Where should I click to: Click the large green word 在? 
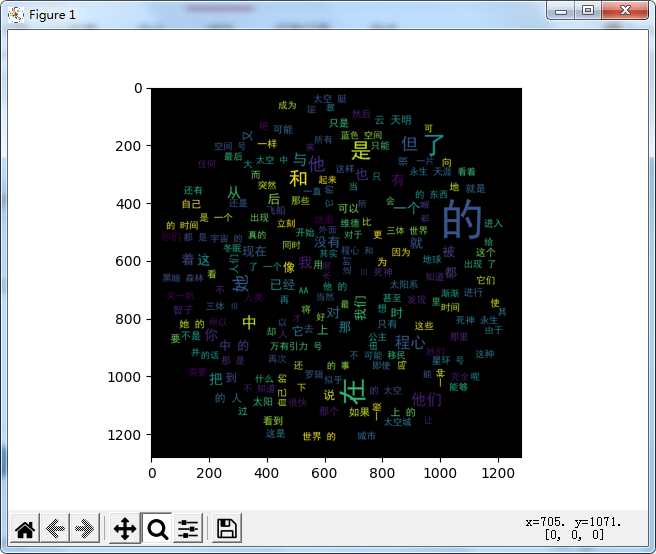point(353,391)
